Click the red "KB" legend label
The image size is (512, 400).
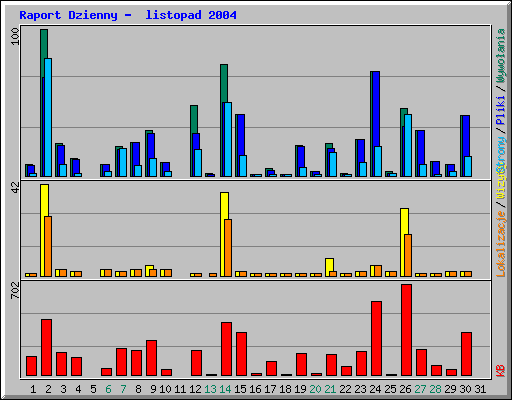(x=501, y=371)
